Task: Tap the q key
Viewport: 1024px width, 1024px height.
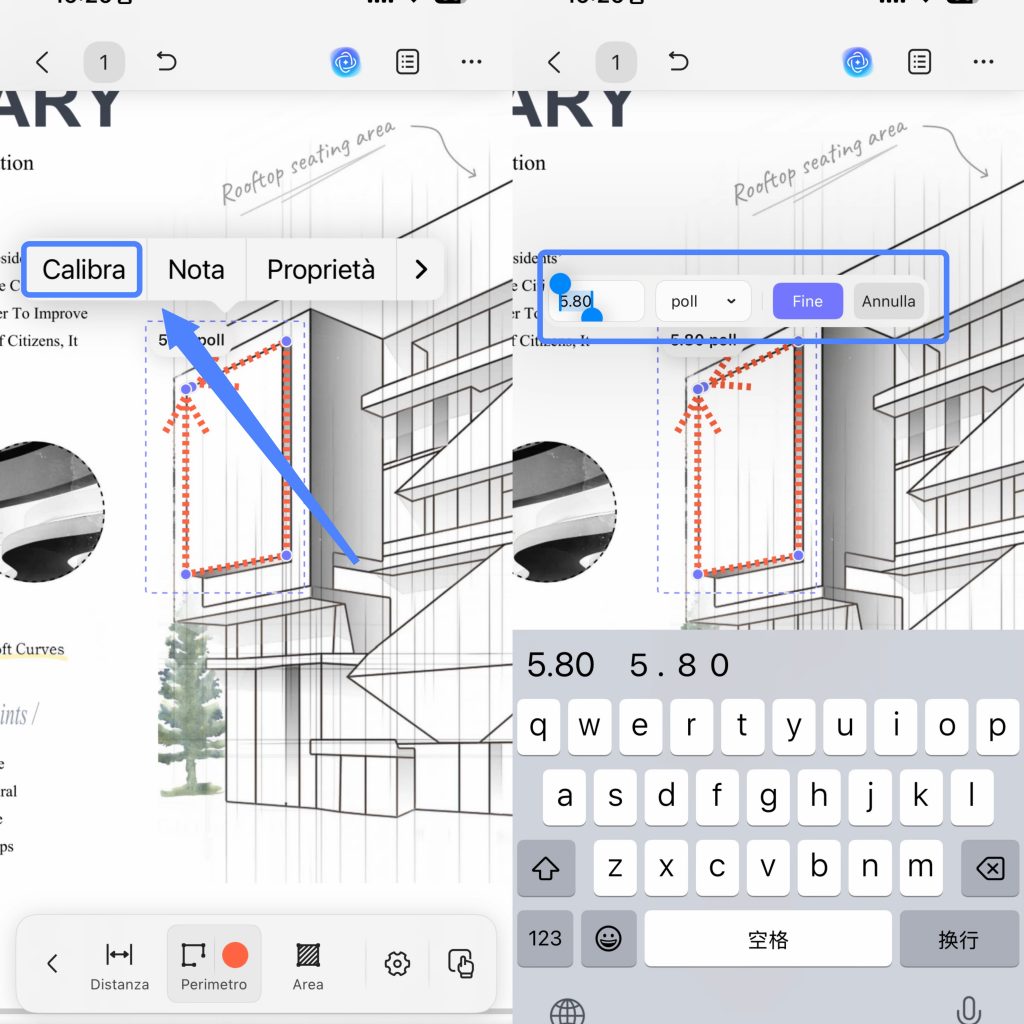Action: tap(538, 726)
